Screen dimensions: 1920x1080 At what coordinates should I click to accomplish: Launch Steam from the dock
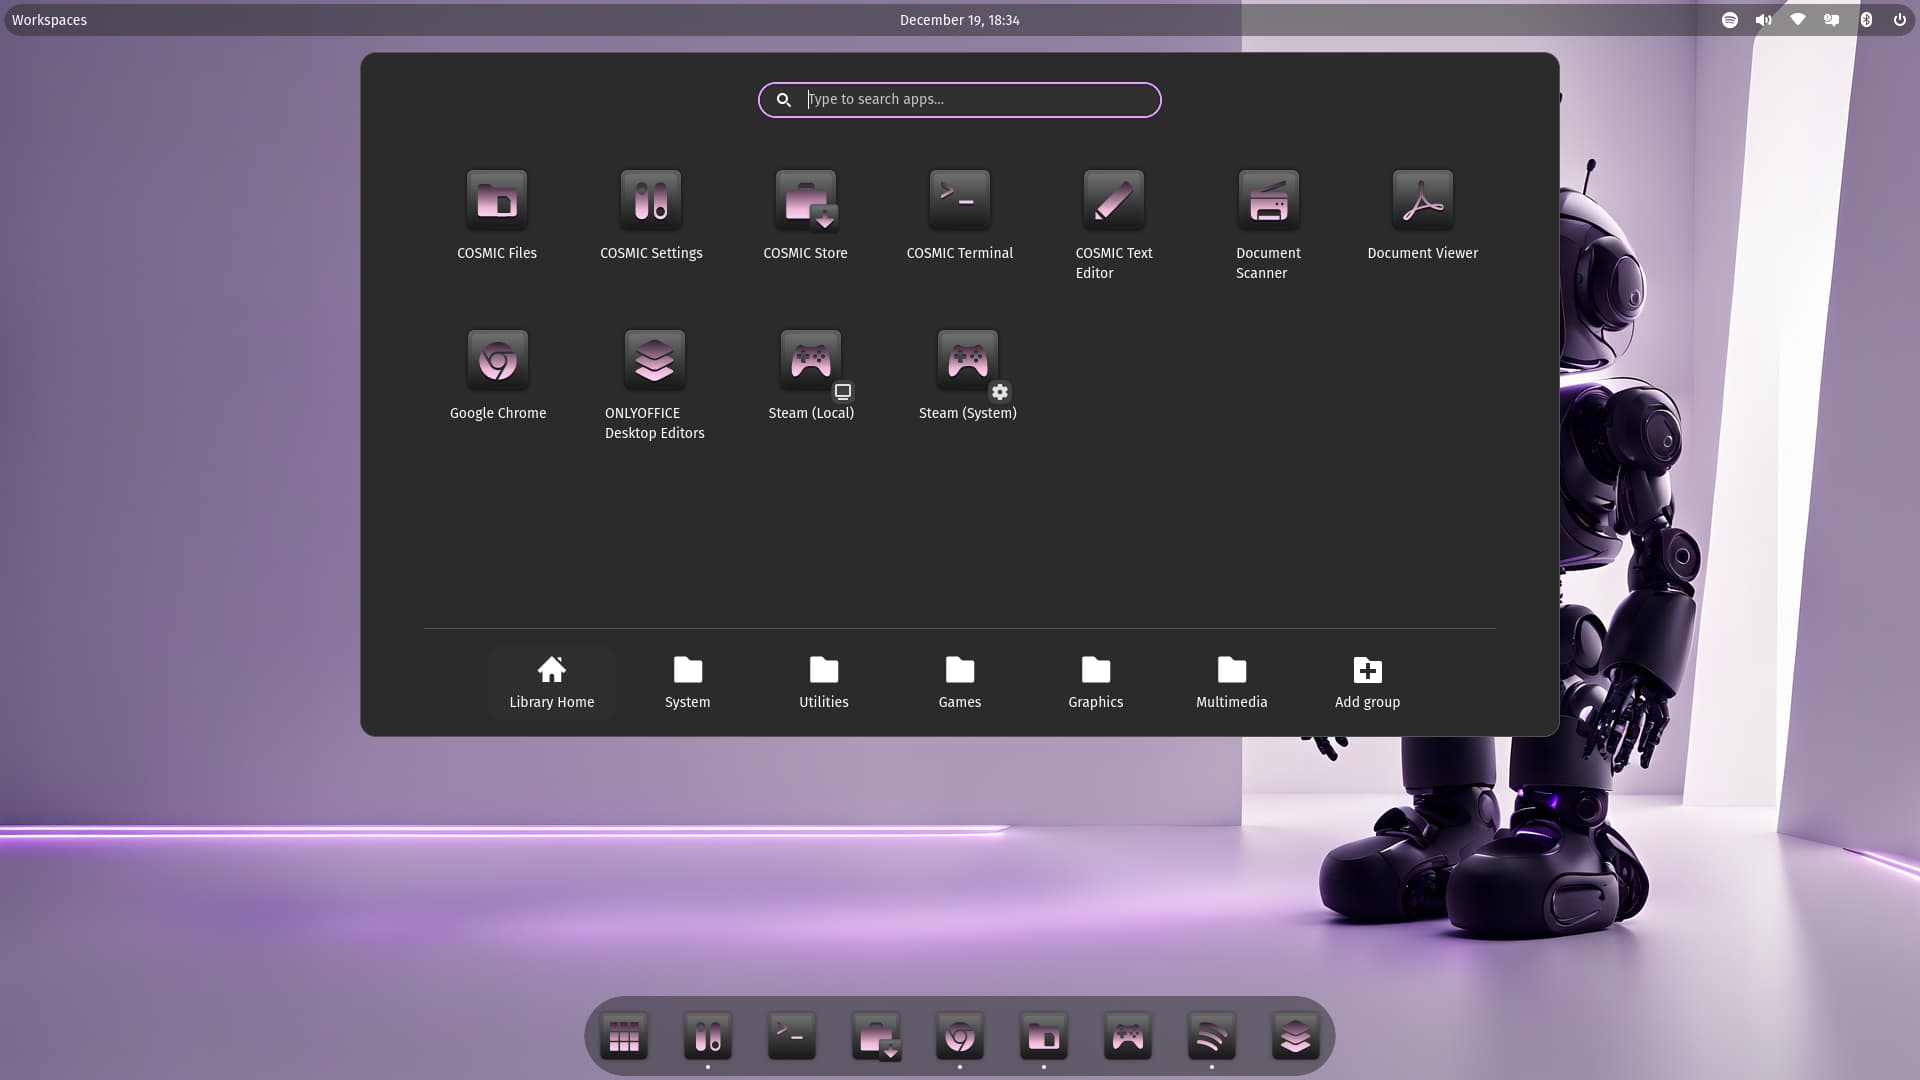coord(1128,1037)
